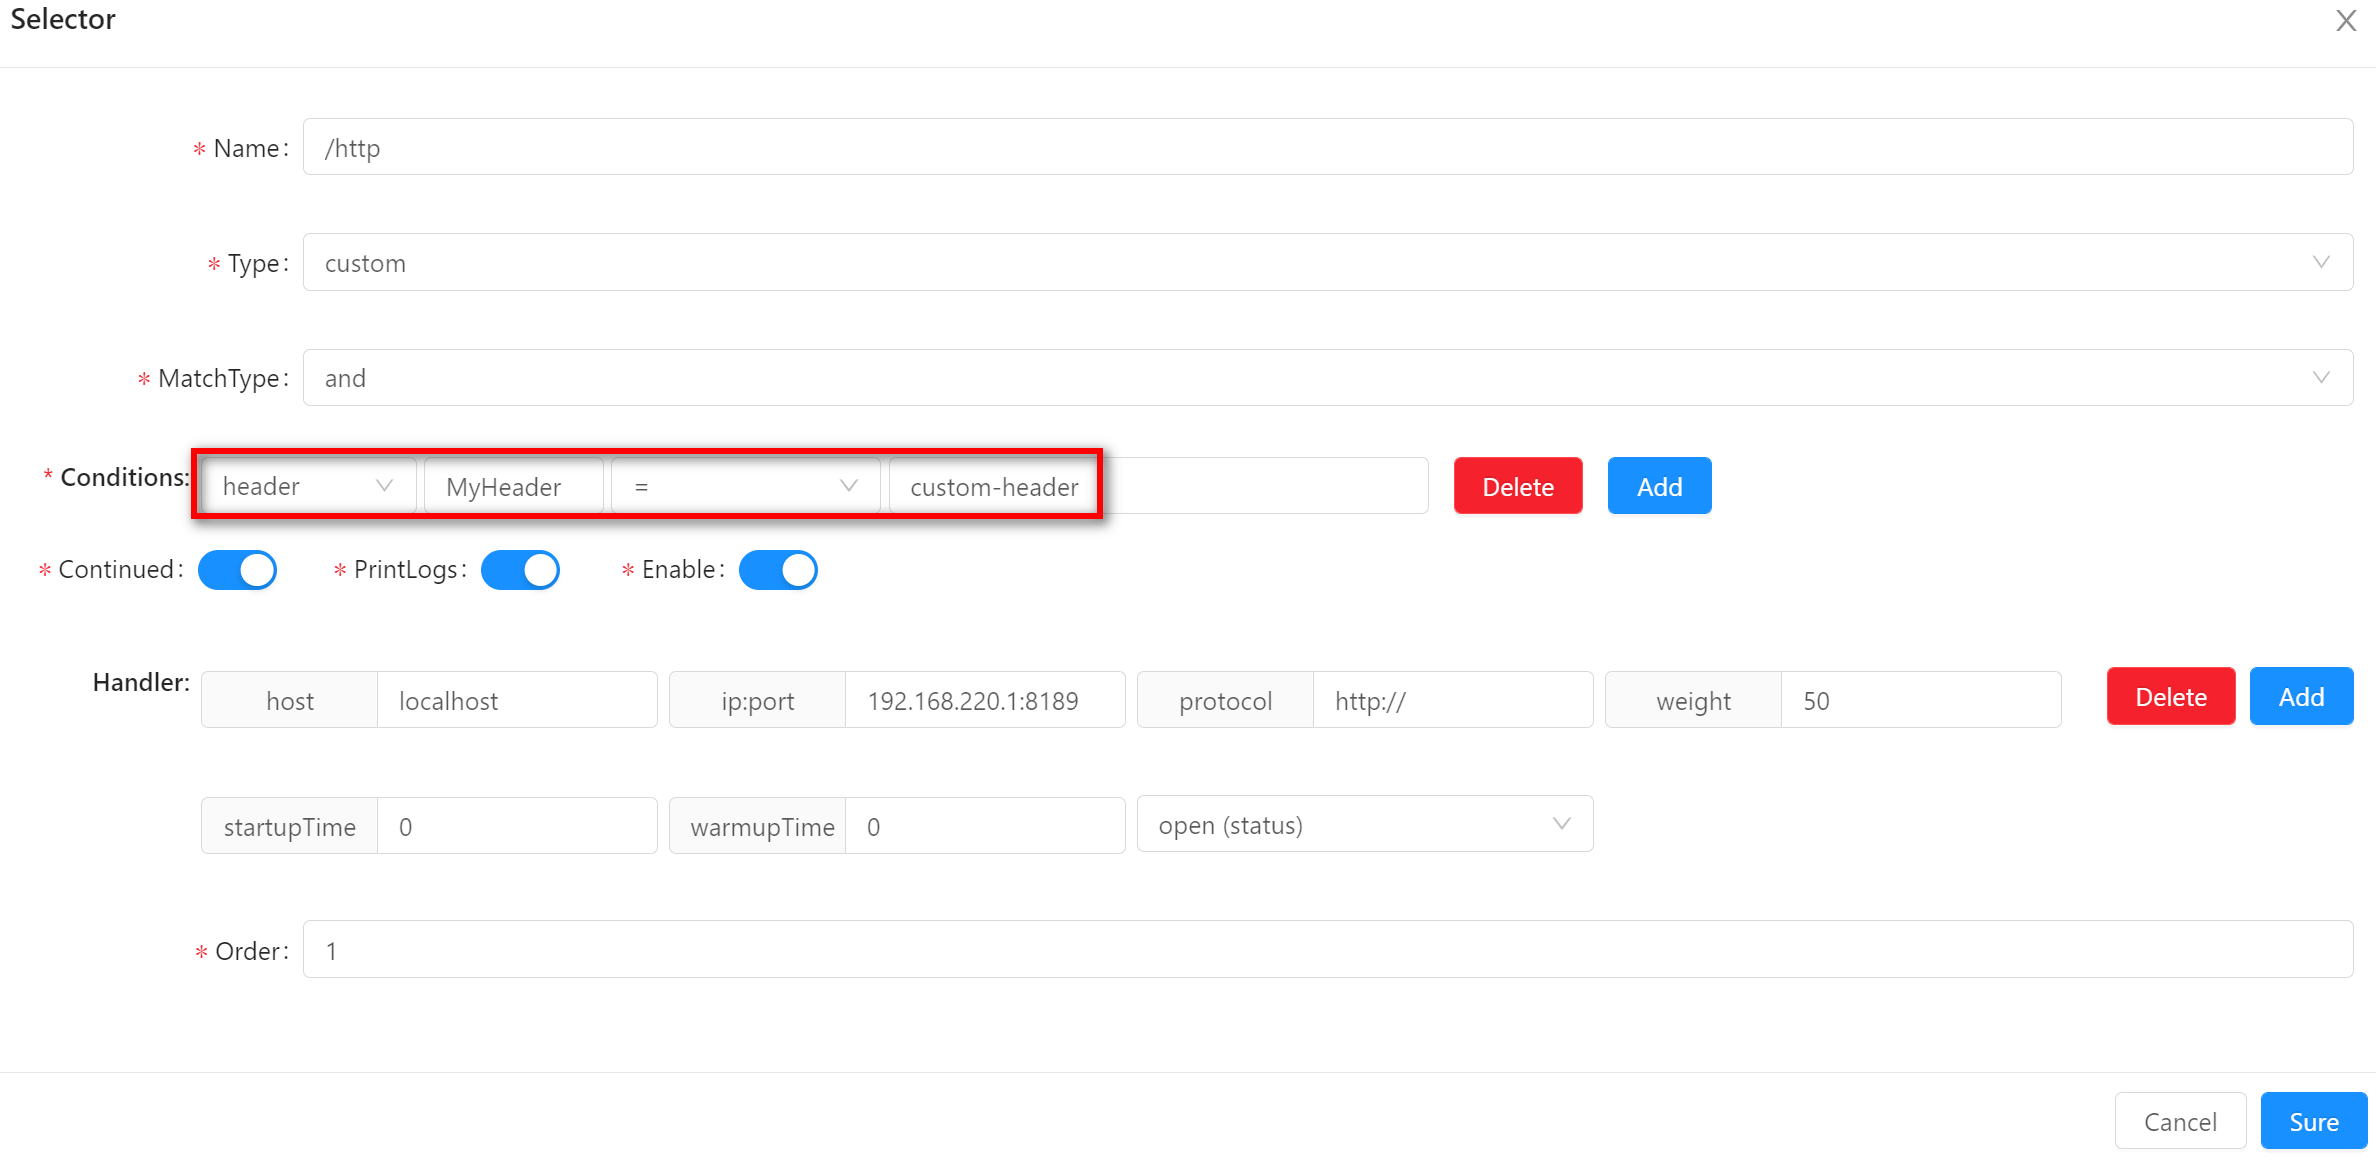The image size is (2376, 1161).
Task: Click the Name input field
Action: point(1327,148)
